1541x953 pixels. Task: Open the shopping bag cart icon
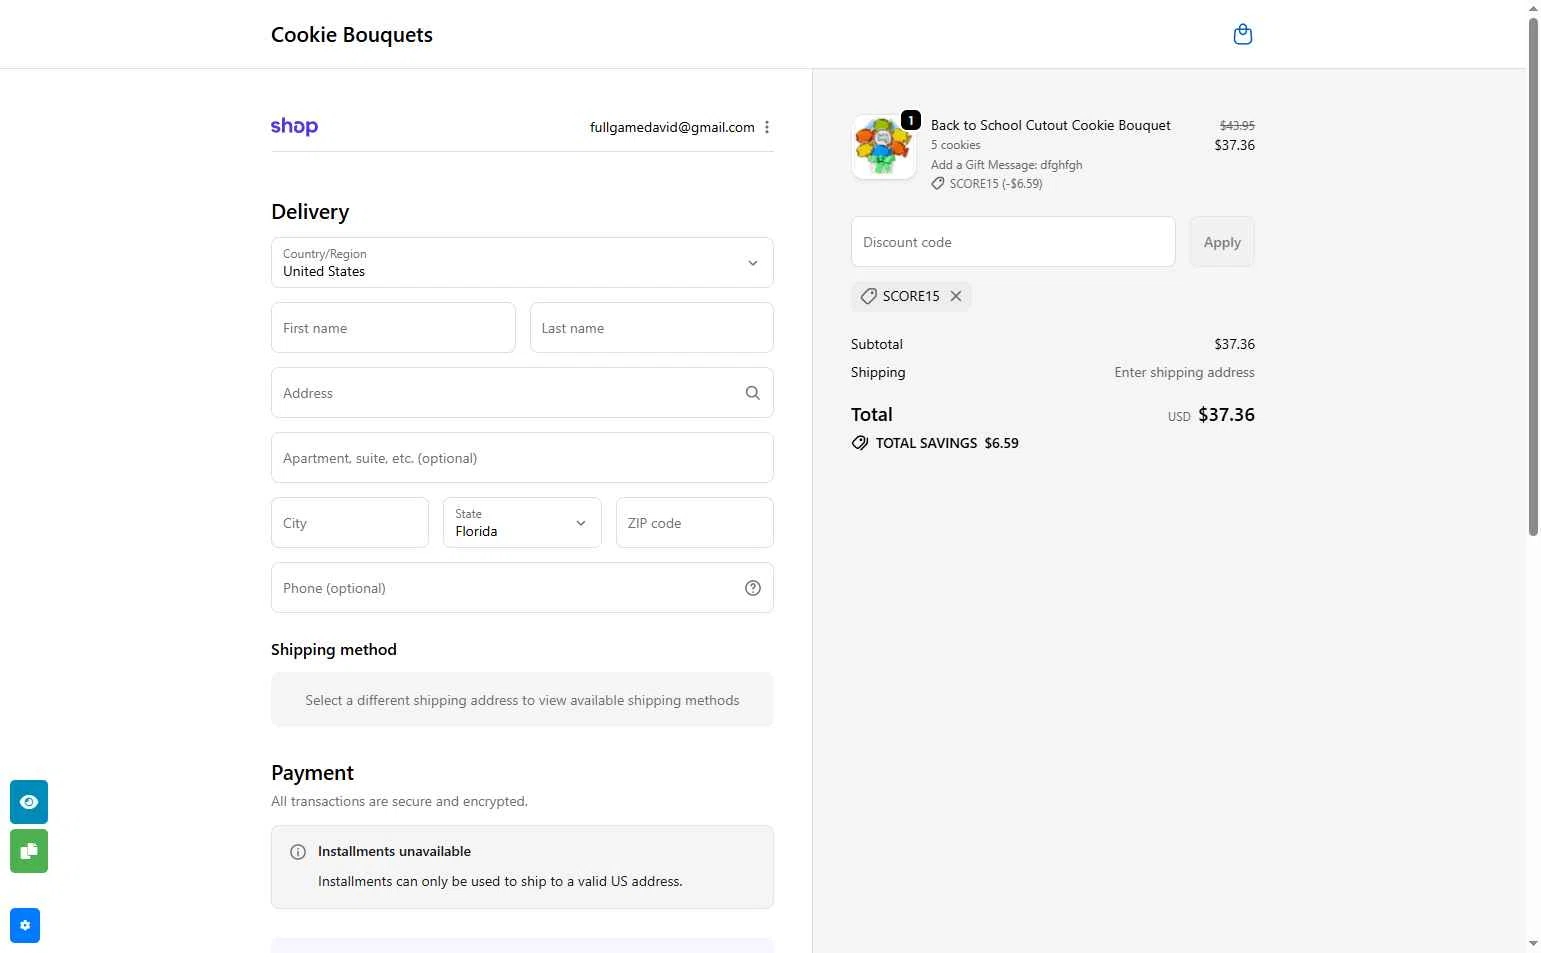pyautogui.click(x=1243, y=34)
